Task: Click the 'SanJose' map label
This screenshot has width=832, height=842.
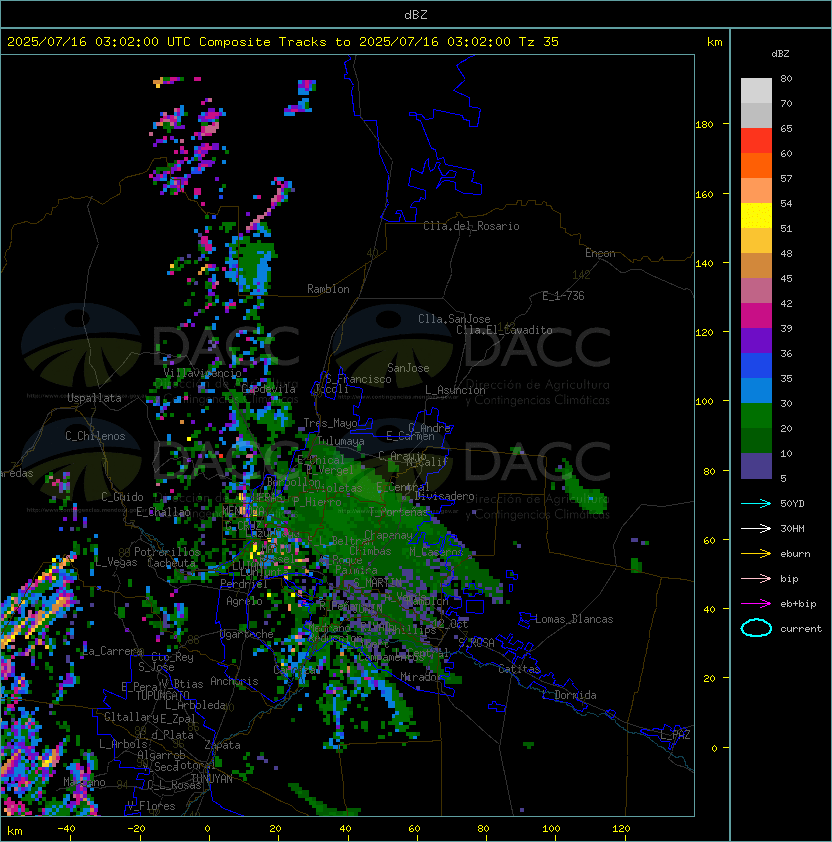Action: pyautogui.click(x=408, y=368)
